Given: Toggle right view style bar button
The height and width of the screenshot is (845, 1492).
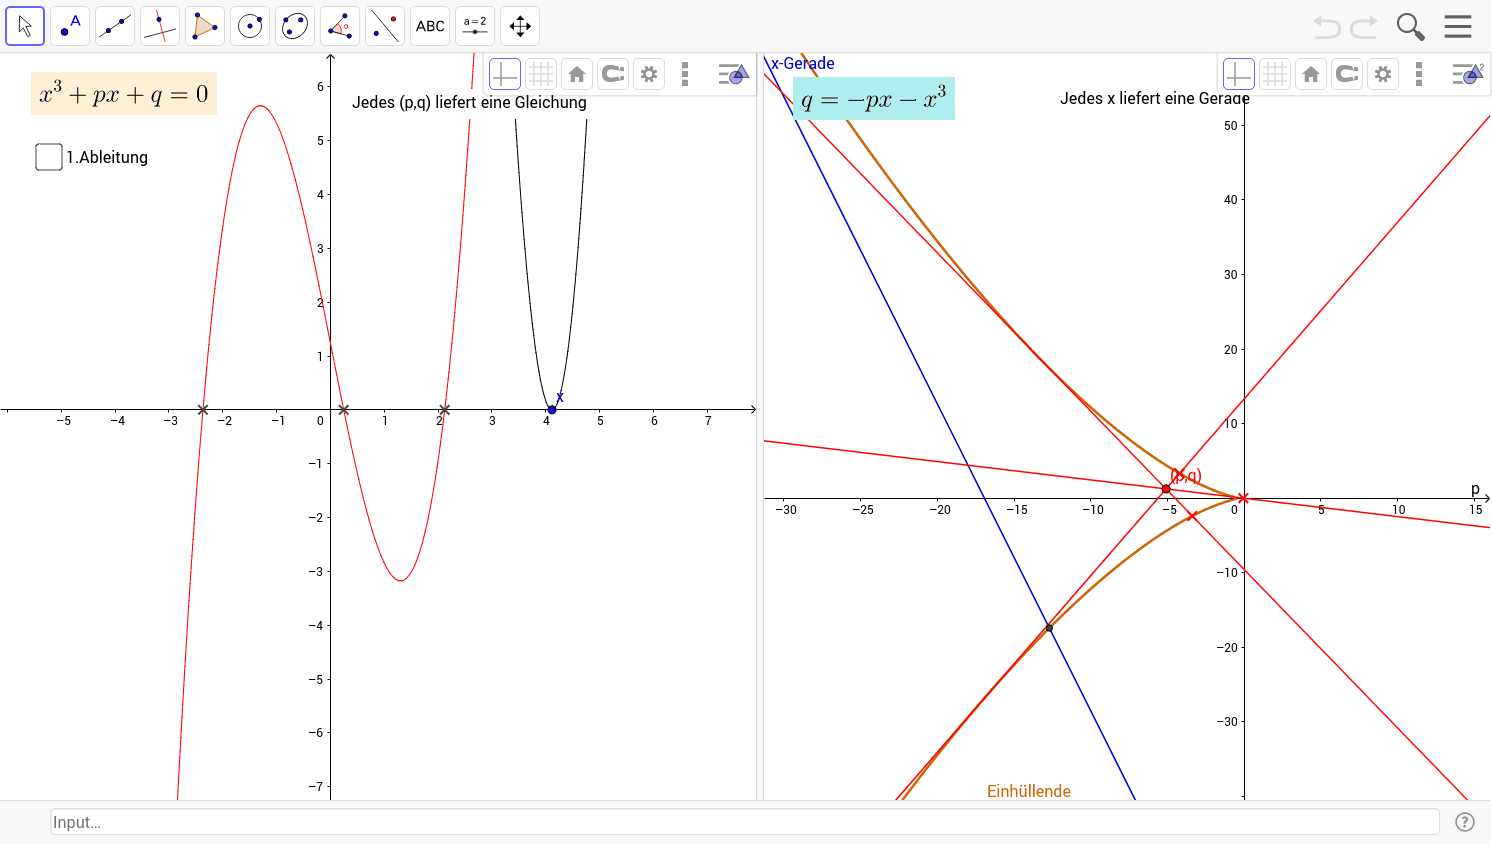Looking at the screenshot, I should click(x=1468, y=74).
